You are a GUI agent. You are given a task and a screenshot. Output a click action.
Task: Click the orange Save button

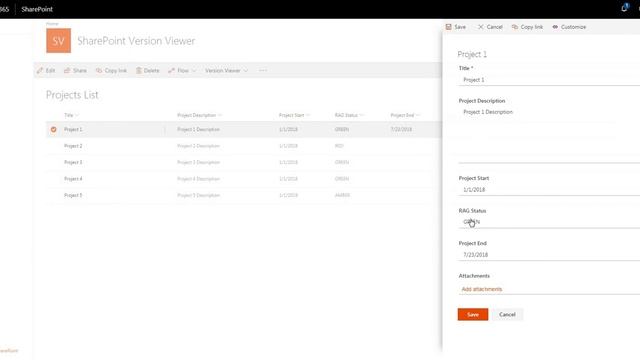473,314
